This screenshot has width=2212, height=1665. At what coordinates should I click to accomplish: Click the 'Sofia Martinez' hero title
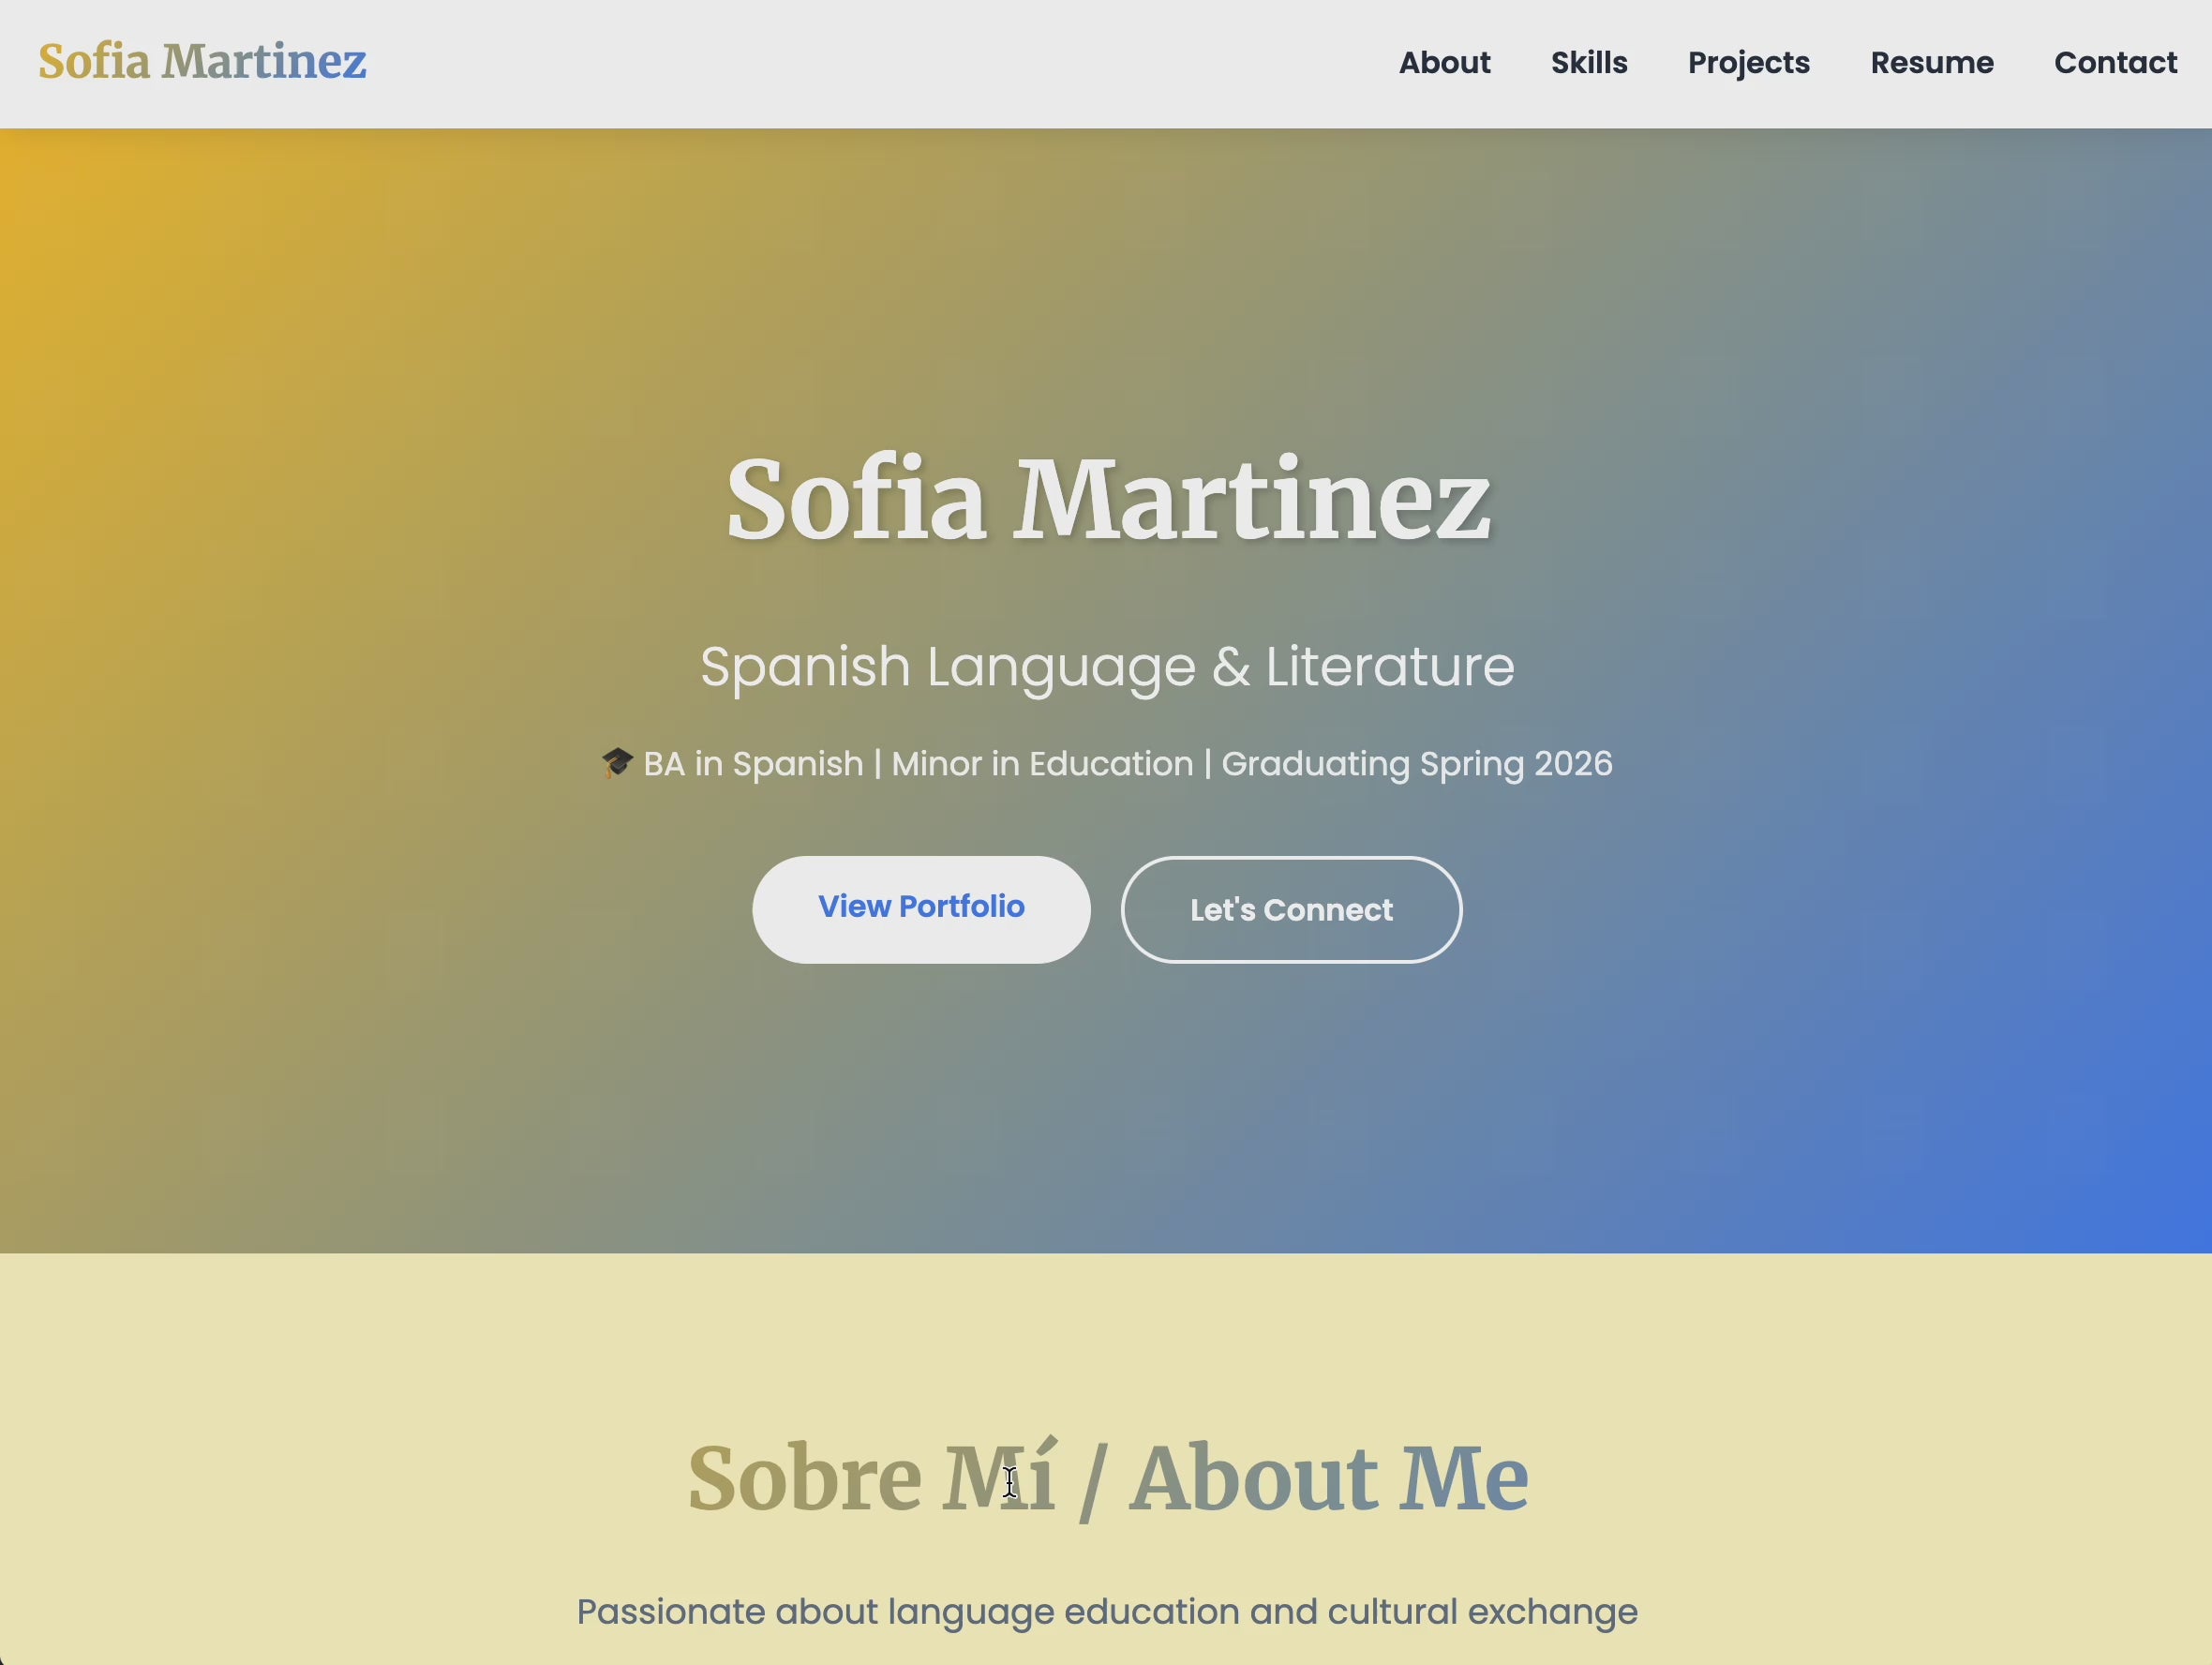coord(1108,498)
